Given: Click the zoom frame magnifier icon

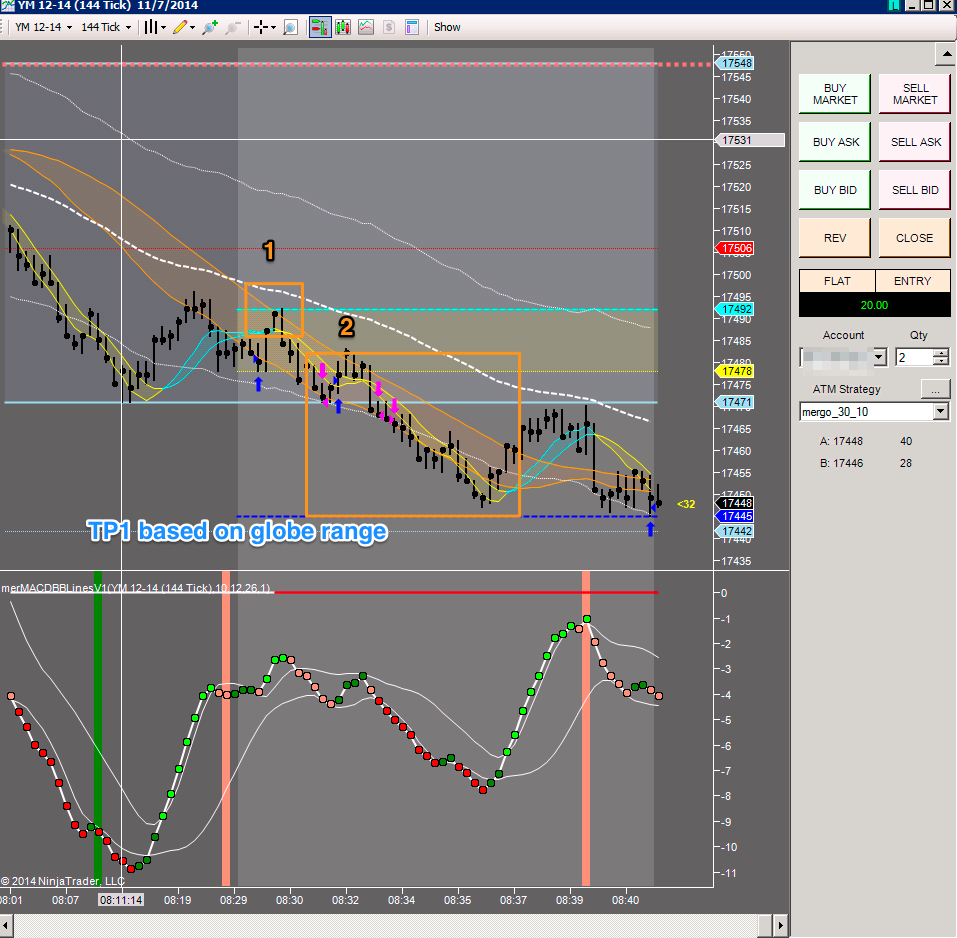Looking at the screenshot, I should [291, 27].
